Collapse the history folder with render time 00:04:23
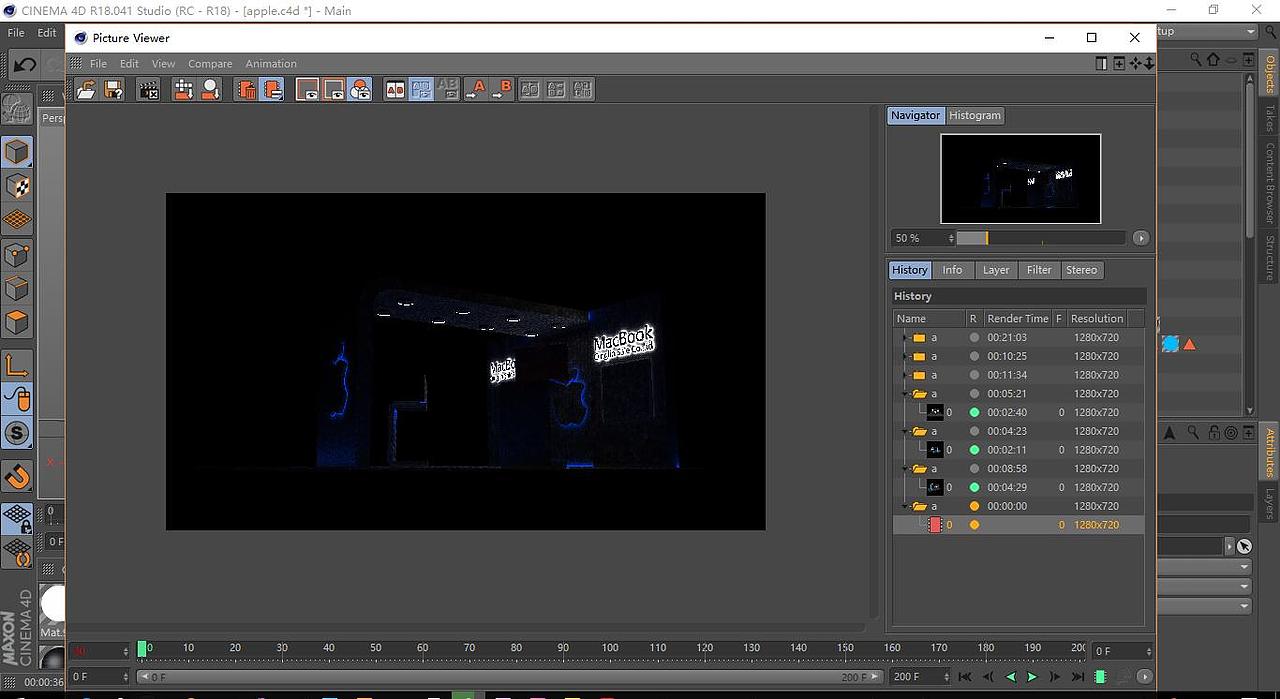This screenshot has width=1280, height=699. coord(904,431)
